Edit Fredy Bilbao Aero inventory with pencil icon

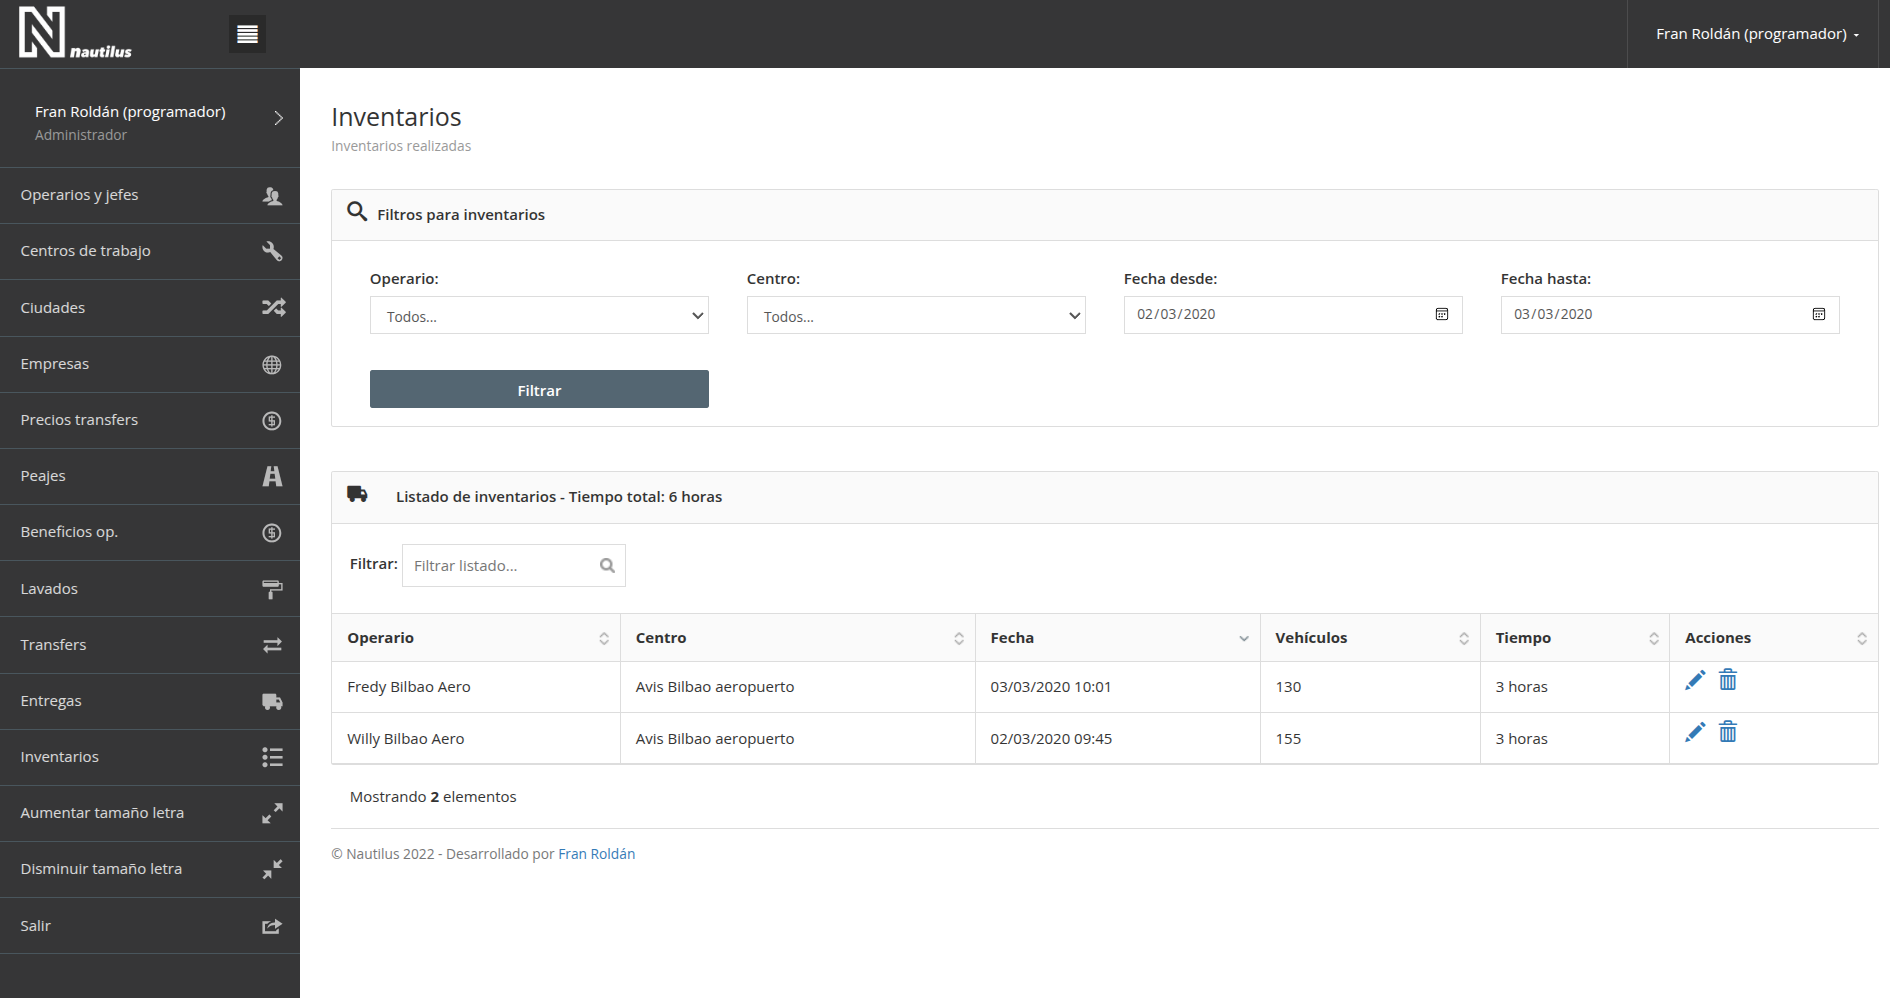[1695, 681]
